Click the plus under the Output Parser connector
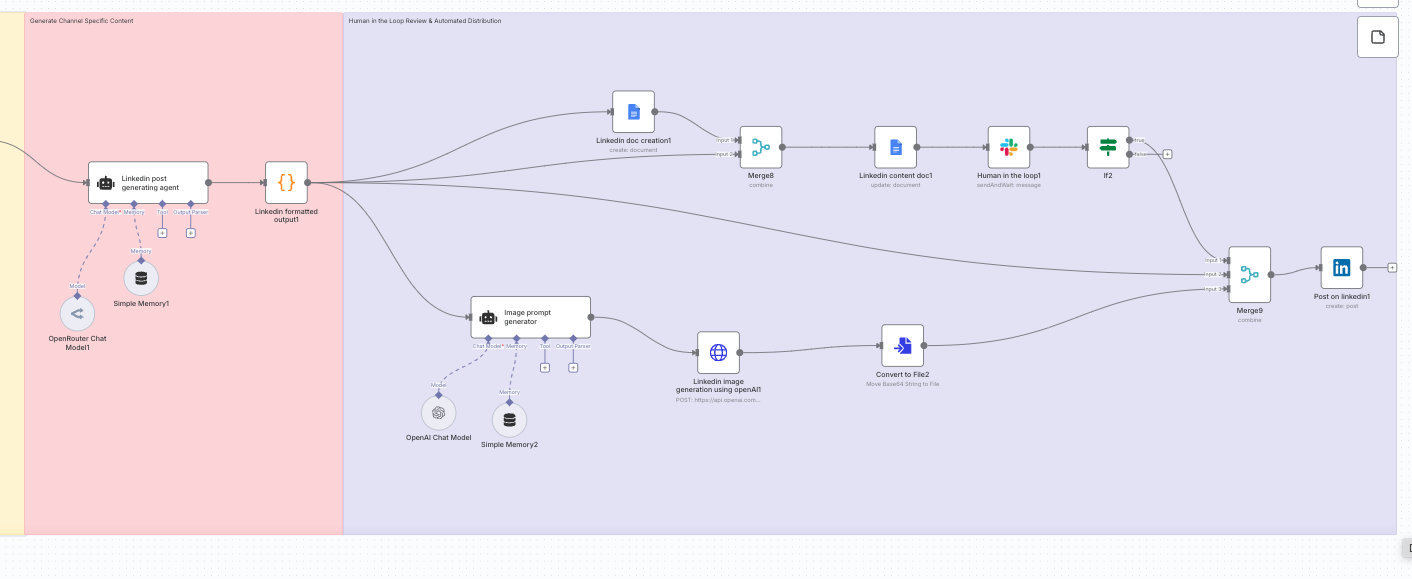Image resolution: width=1412 pixels, height=579 pixels. [x=190, y=232]
